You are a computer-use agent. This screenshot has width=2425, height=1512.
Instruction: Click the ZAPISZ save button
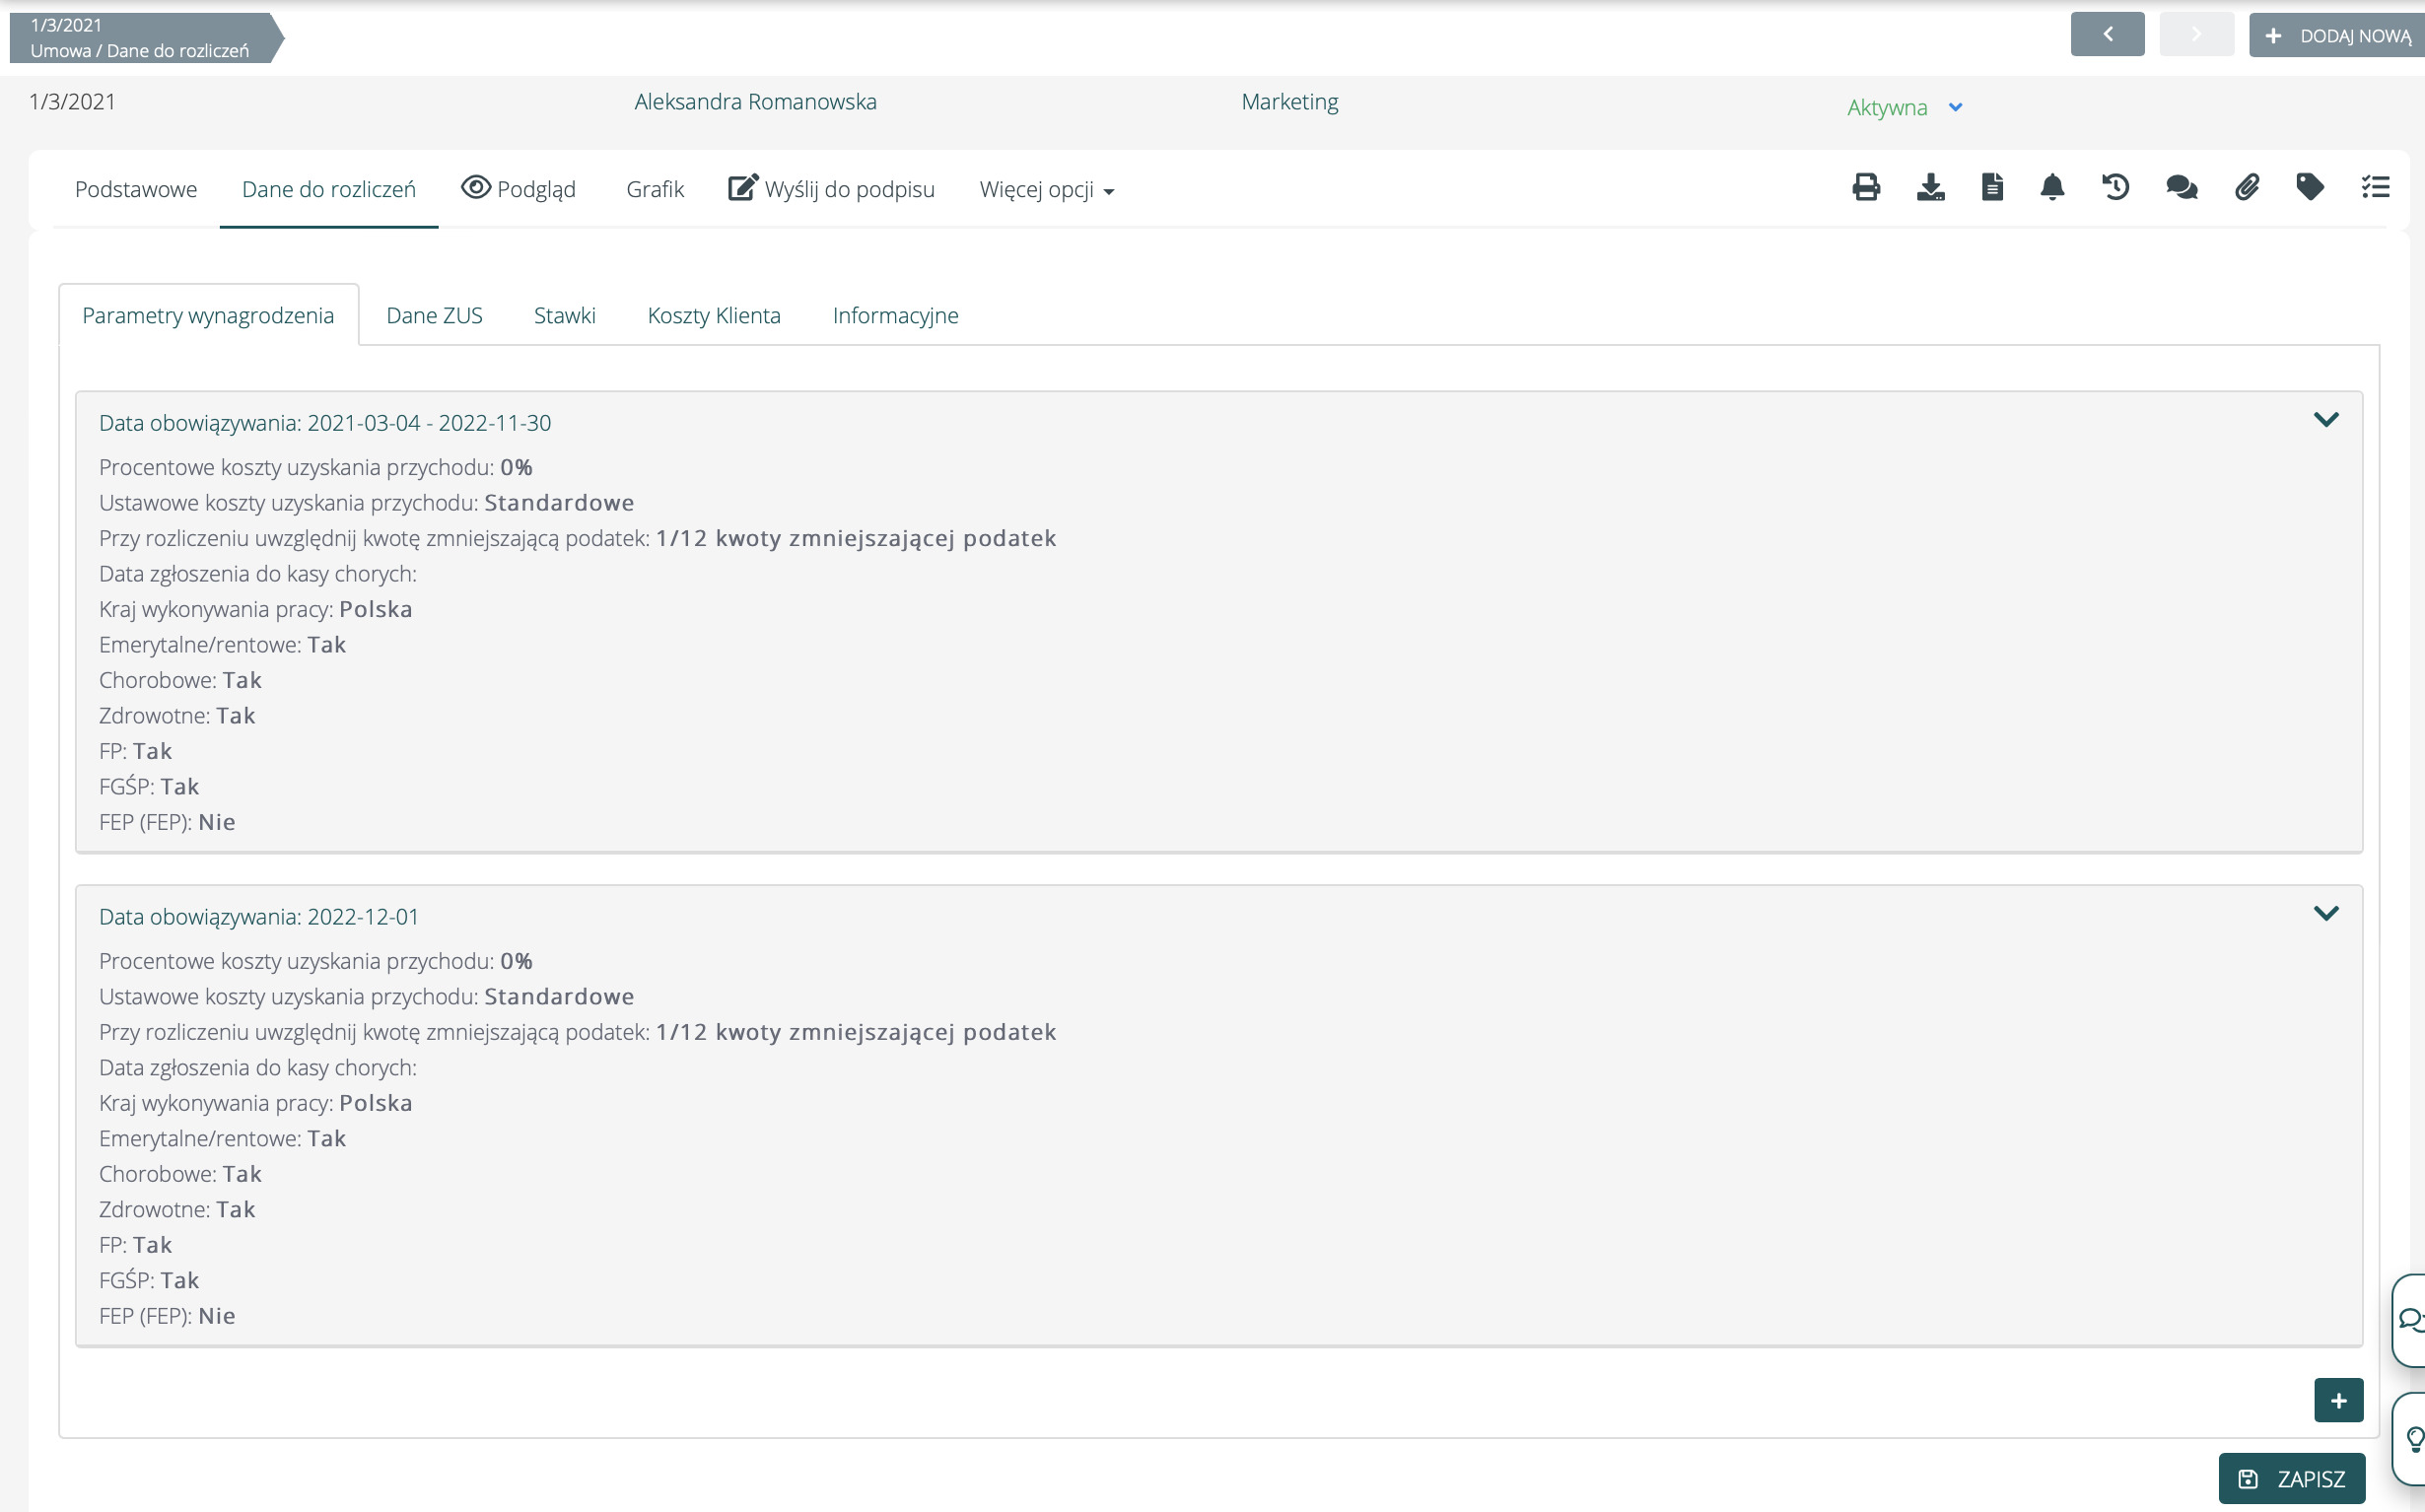[2291, 1479]
